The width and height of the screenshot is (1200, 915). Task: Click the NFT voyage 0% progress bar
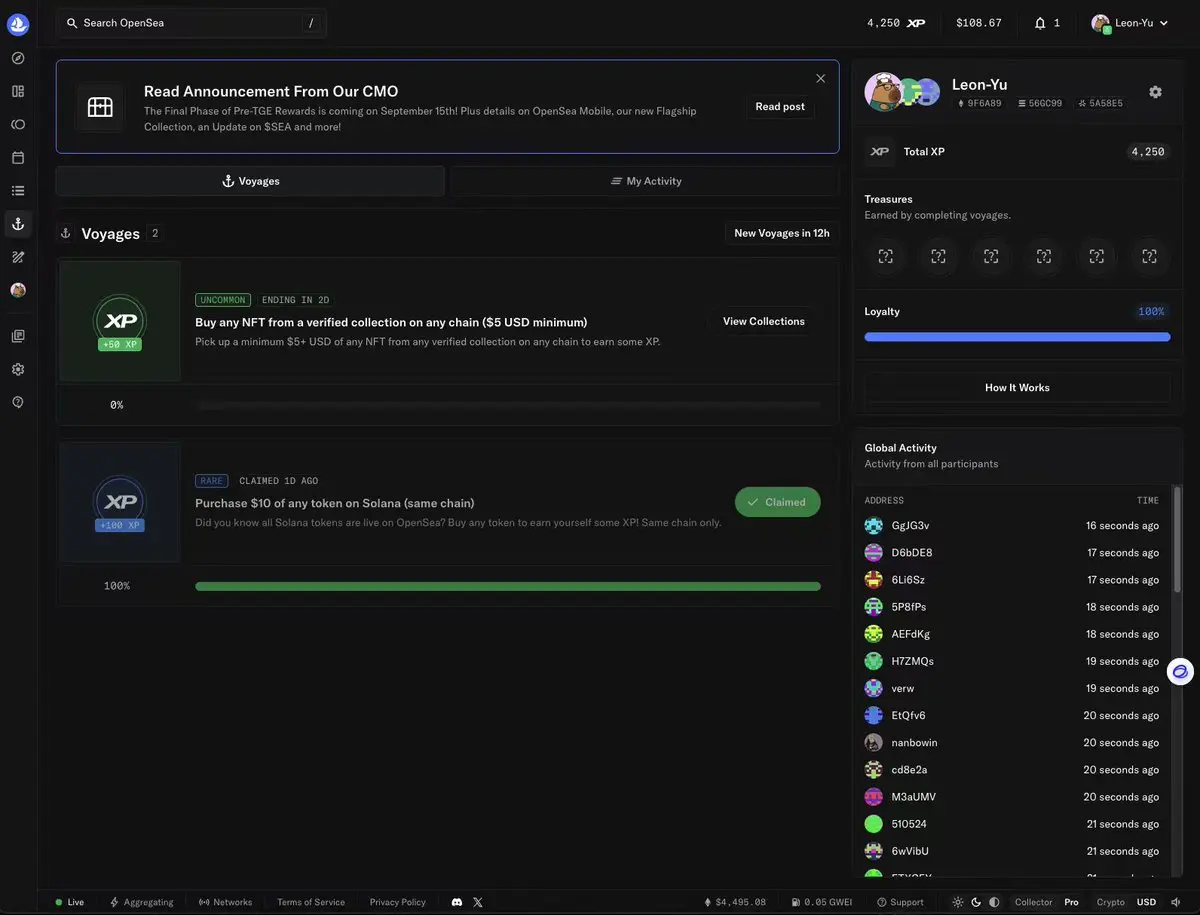508,405
